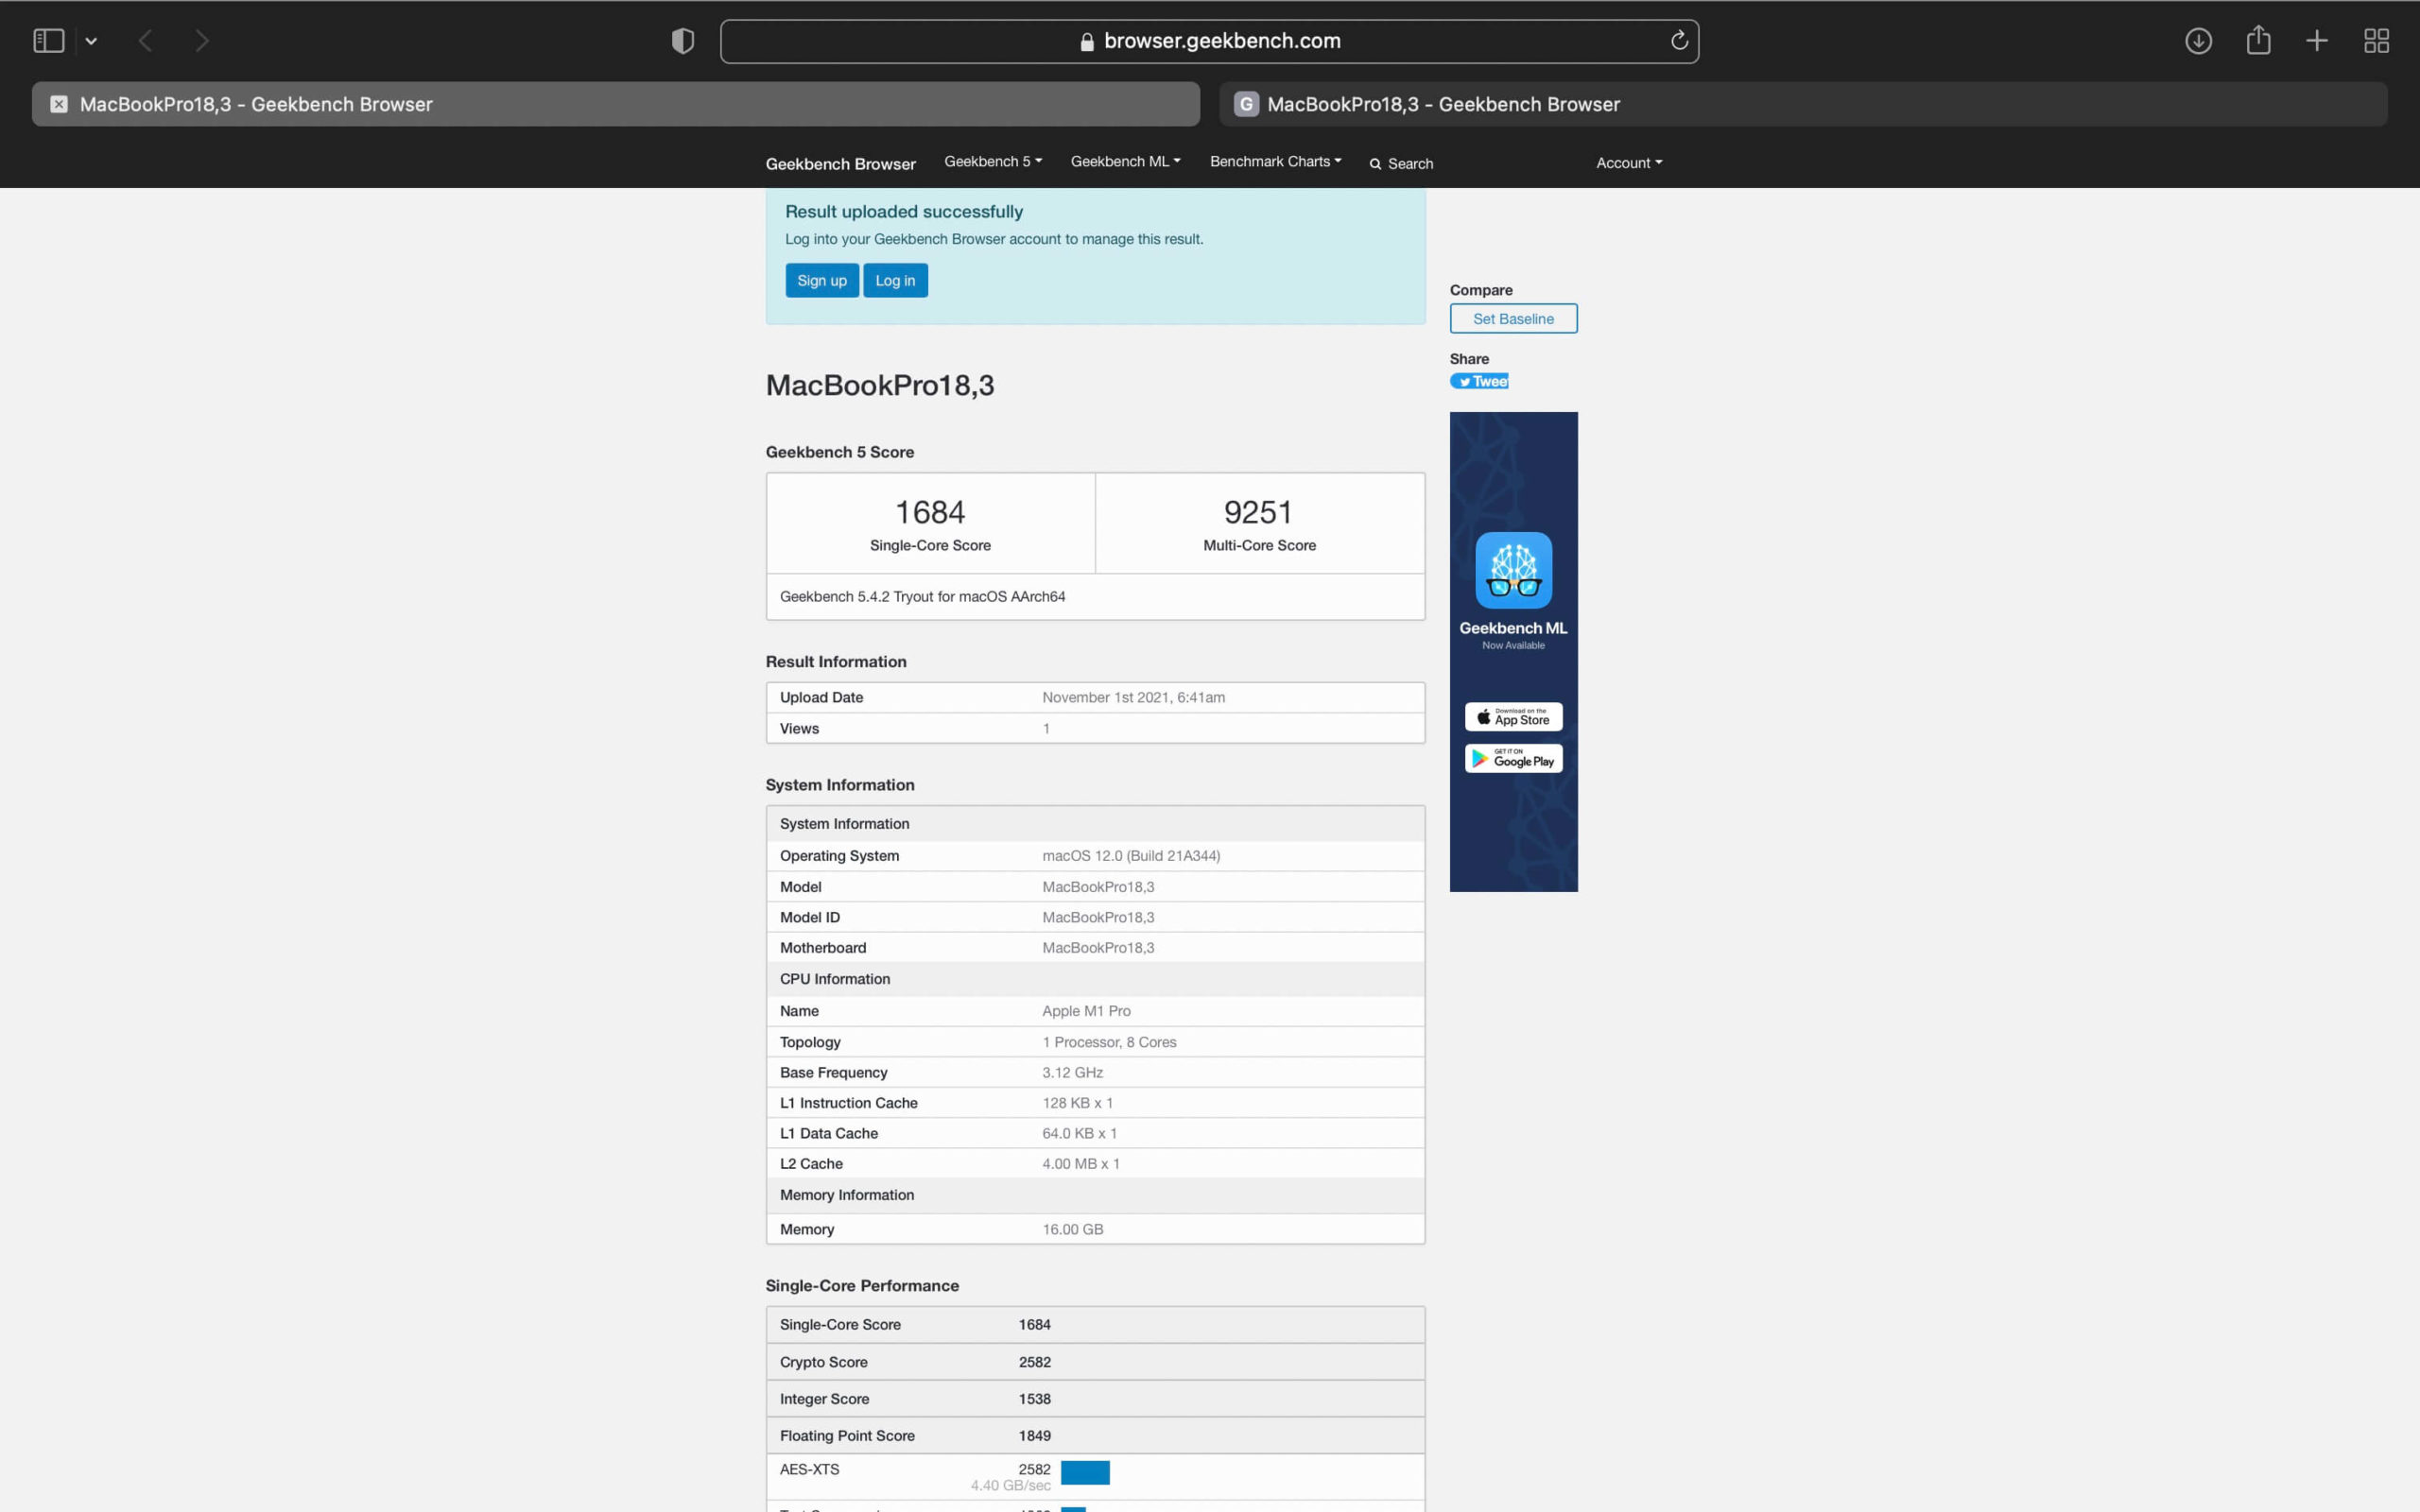
Task: Select the multi-core score 9251 headline
Action: pyautogui.click(x=1259, y=513)
